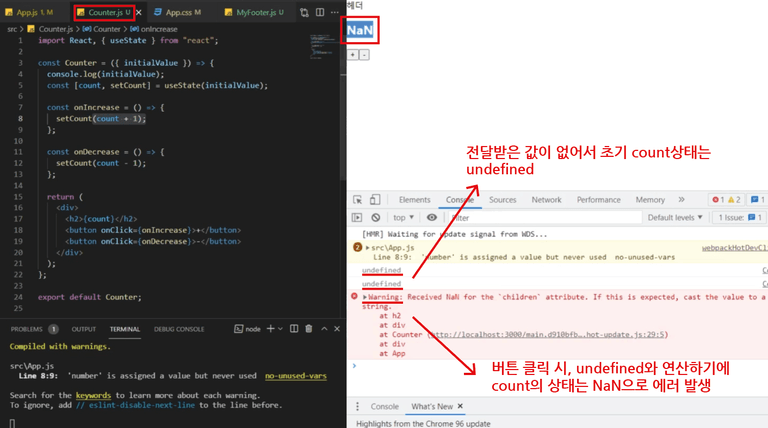
Task: Click the plus button under NaN
Action: [x=353, y=55]
